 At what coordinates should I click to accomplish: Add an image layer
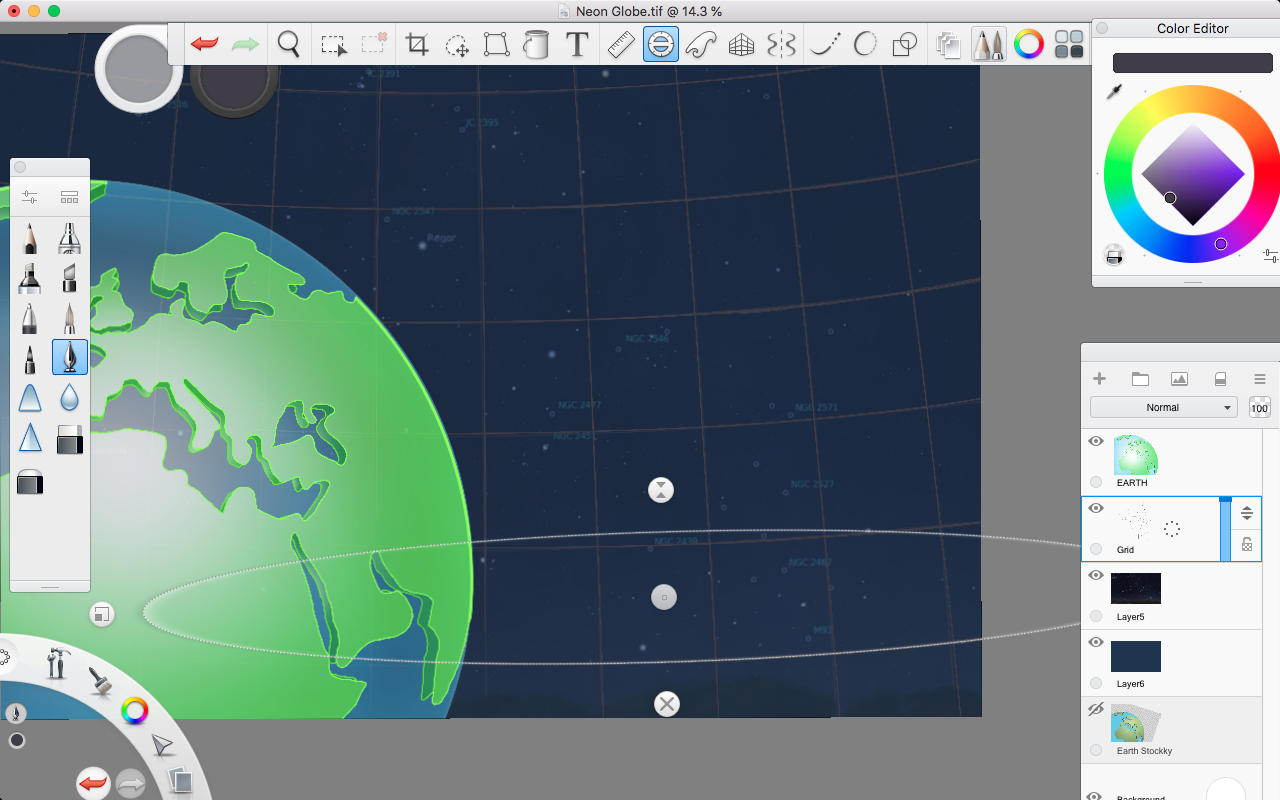click(x=1179, y=379)
